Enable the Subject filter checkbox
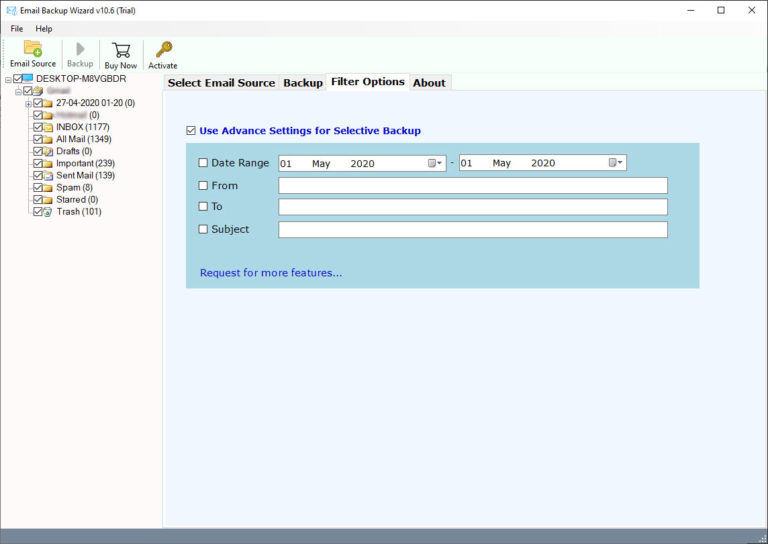Viewport: 768px width, 544px height. click(x=203, y=229)
